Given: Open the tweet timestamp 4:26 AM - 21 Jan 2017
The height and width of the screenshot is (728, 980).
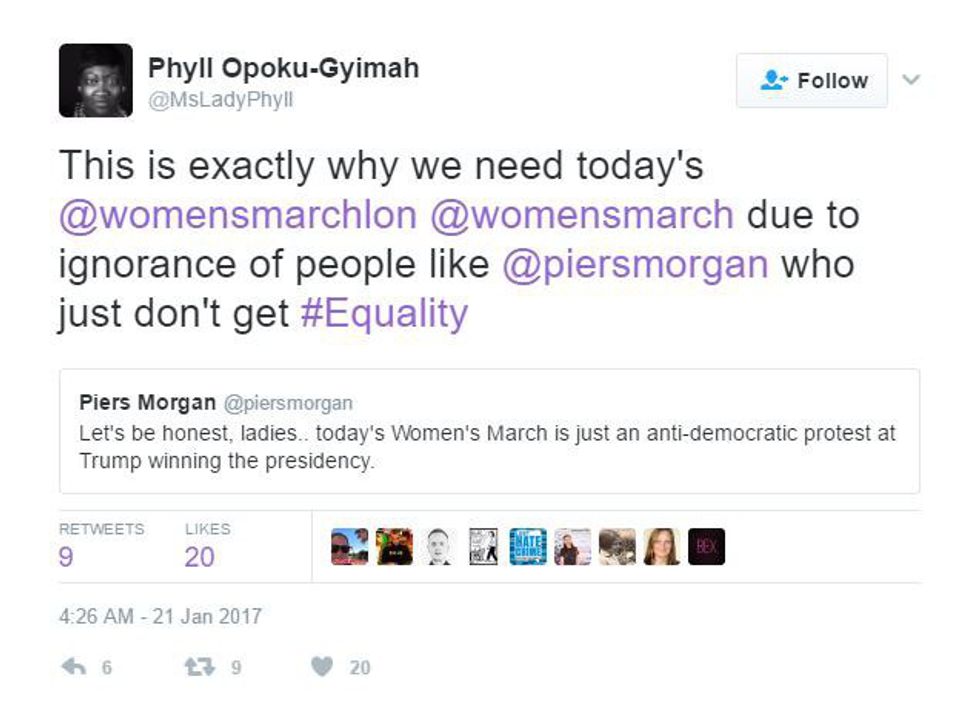Looking at the screenshot, I should (x=160, y=616).
